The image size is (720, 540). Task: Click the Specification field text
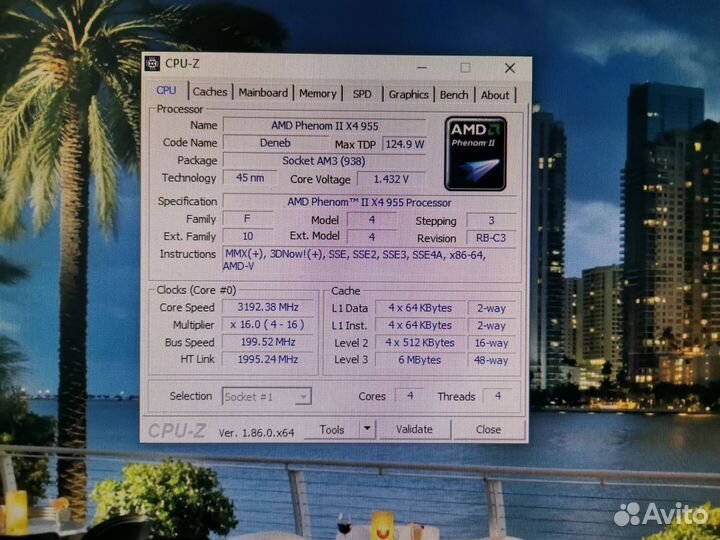point(369,202)
